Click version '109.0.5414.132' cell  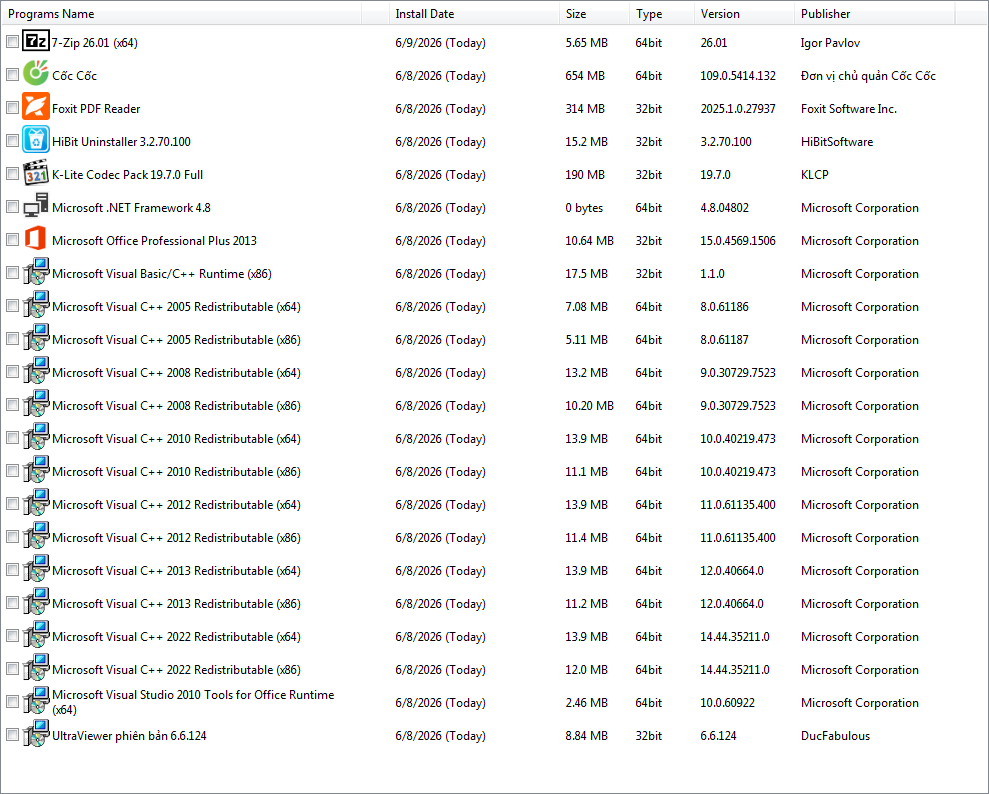click(x=738, y=76)
